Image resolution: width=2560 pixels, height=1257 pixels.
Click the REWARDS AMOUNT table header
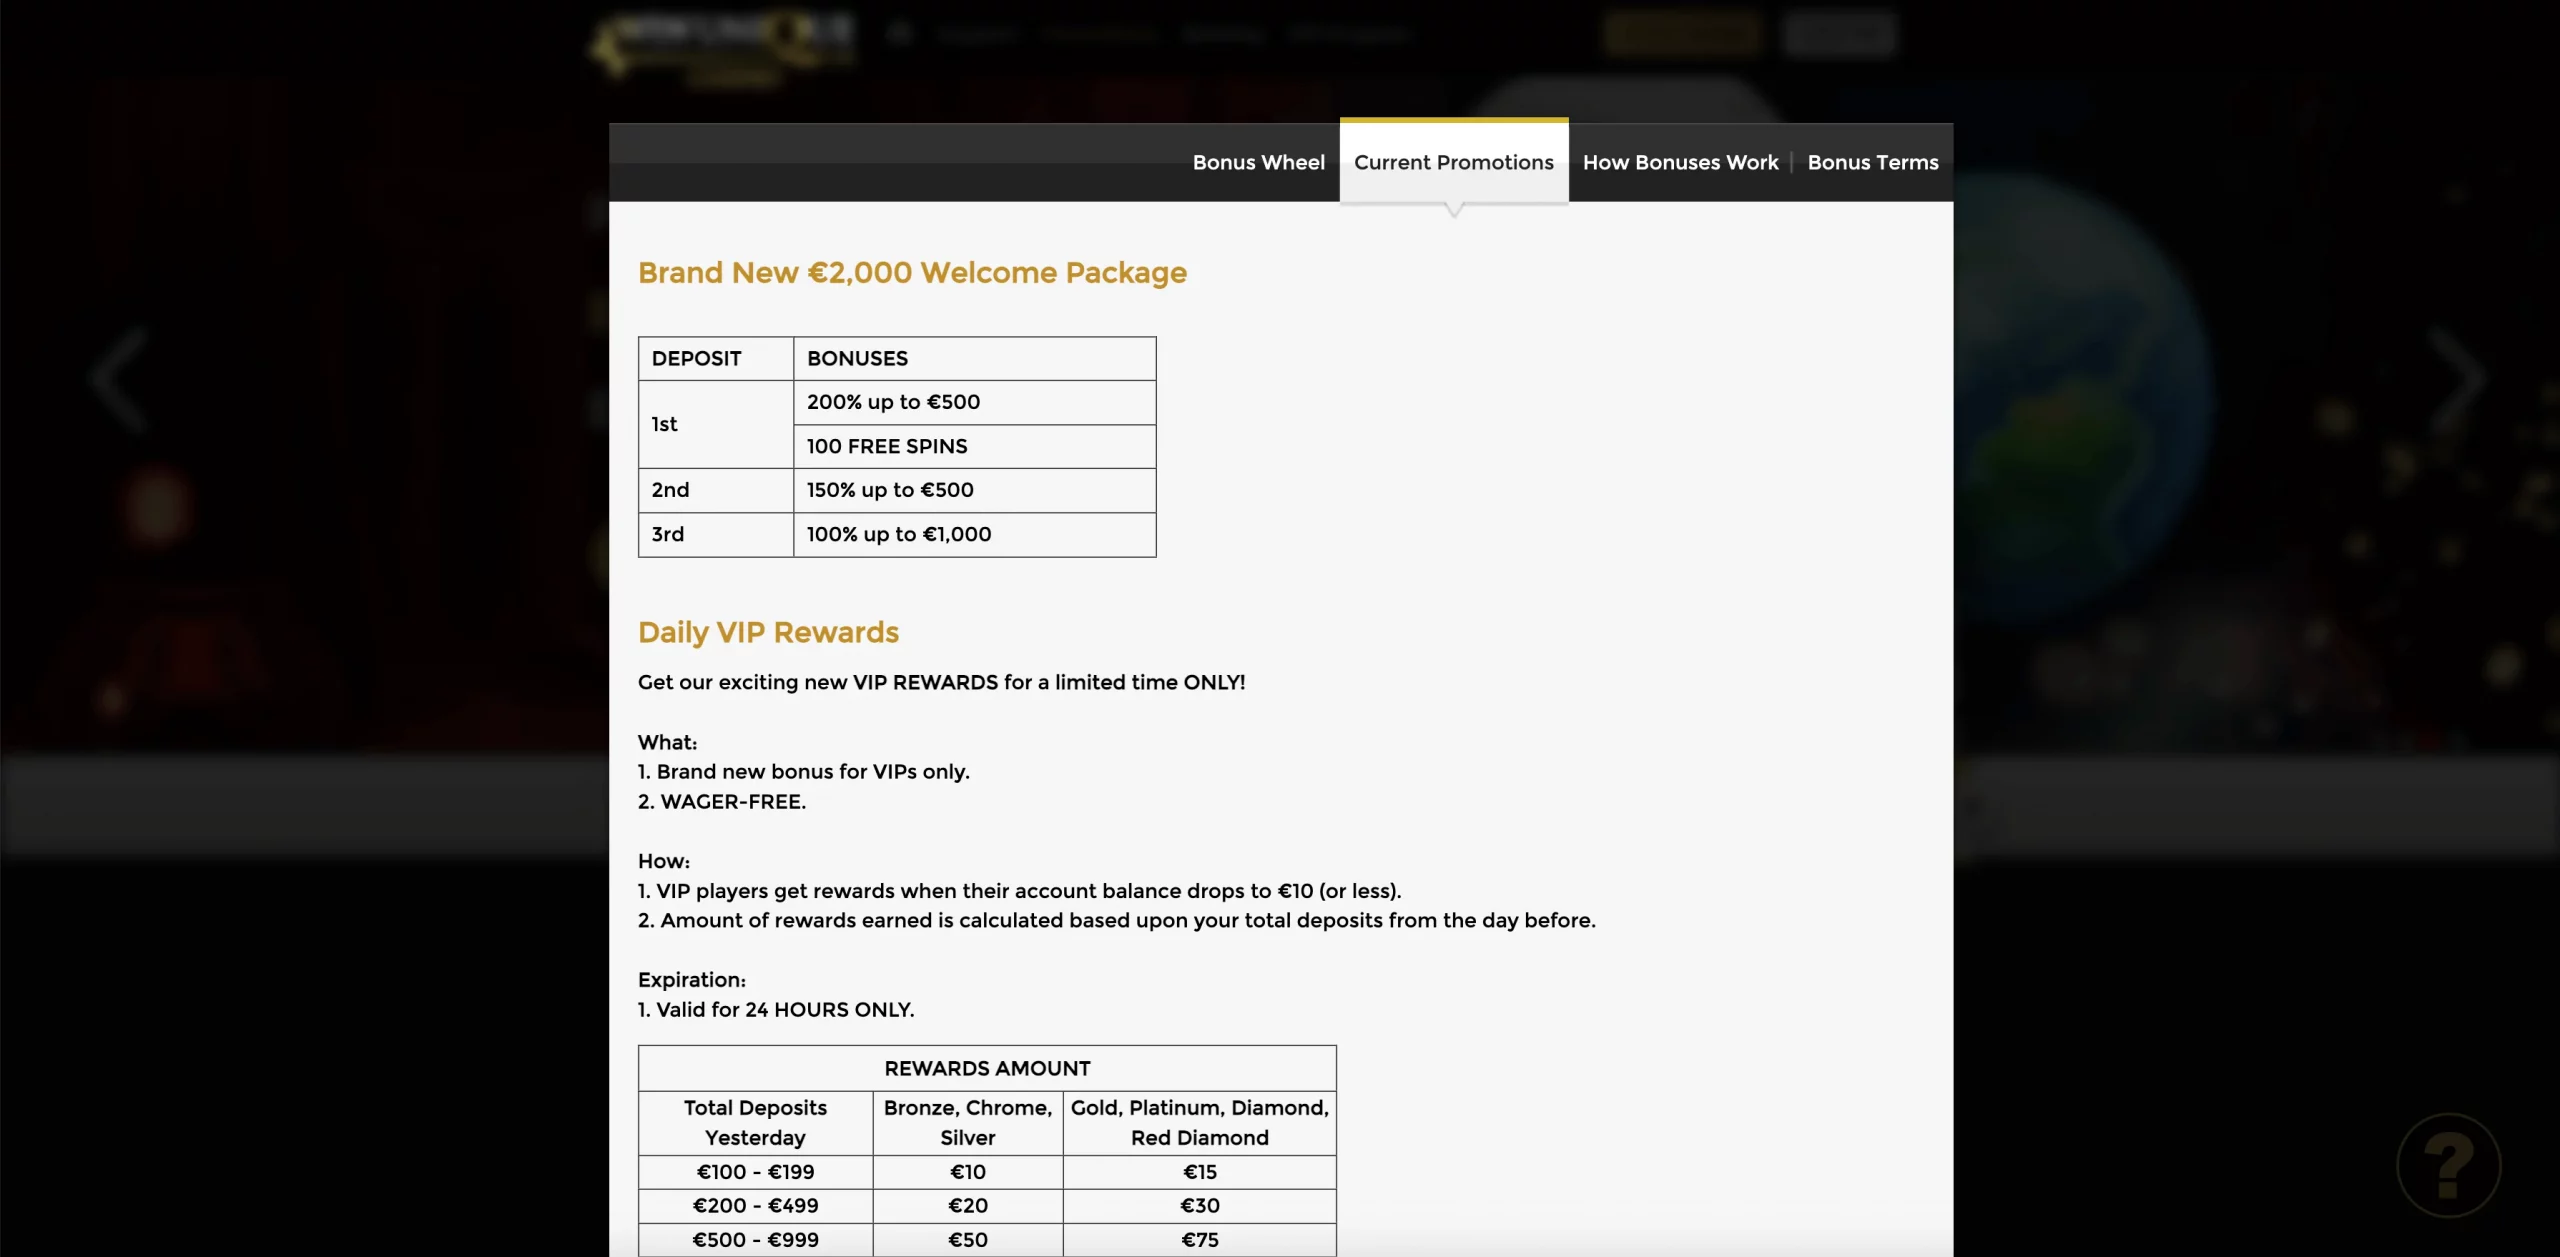pyautogui.click(x=987, y=1068)
